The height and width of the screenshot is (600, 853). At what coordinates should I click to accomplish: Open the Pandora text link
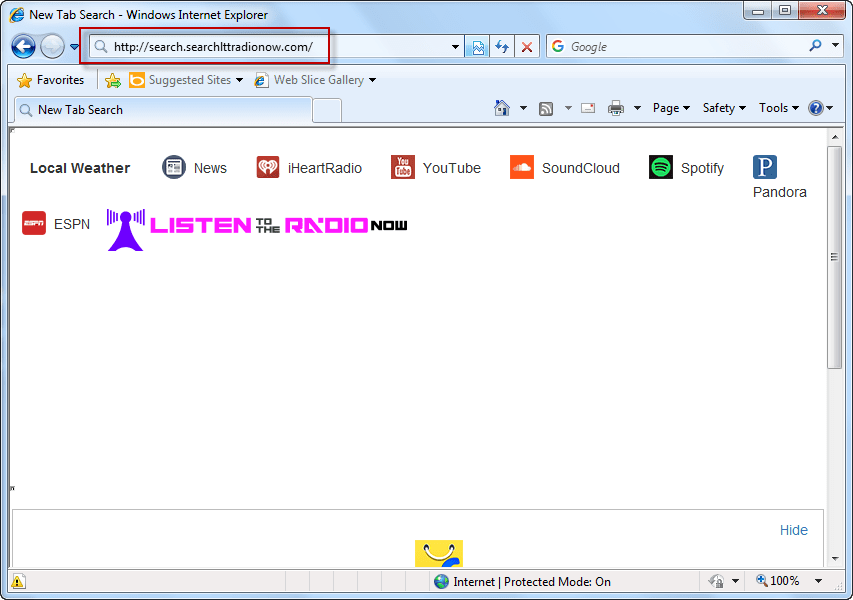tap(780, 192)
